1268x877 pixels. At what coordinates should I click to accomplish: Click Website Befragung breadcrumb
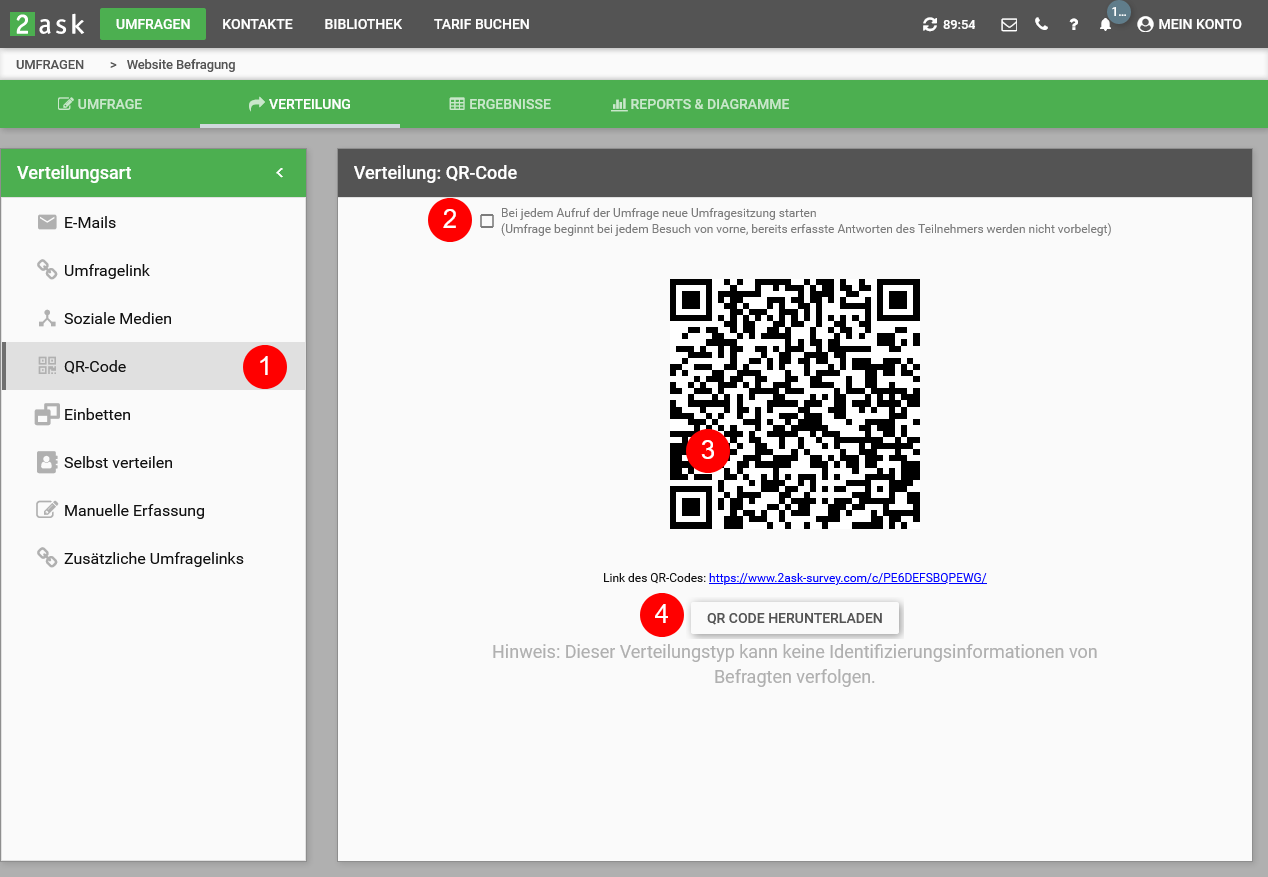[x=181, y=65]
